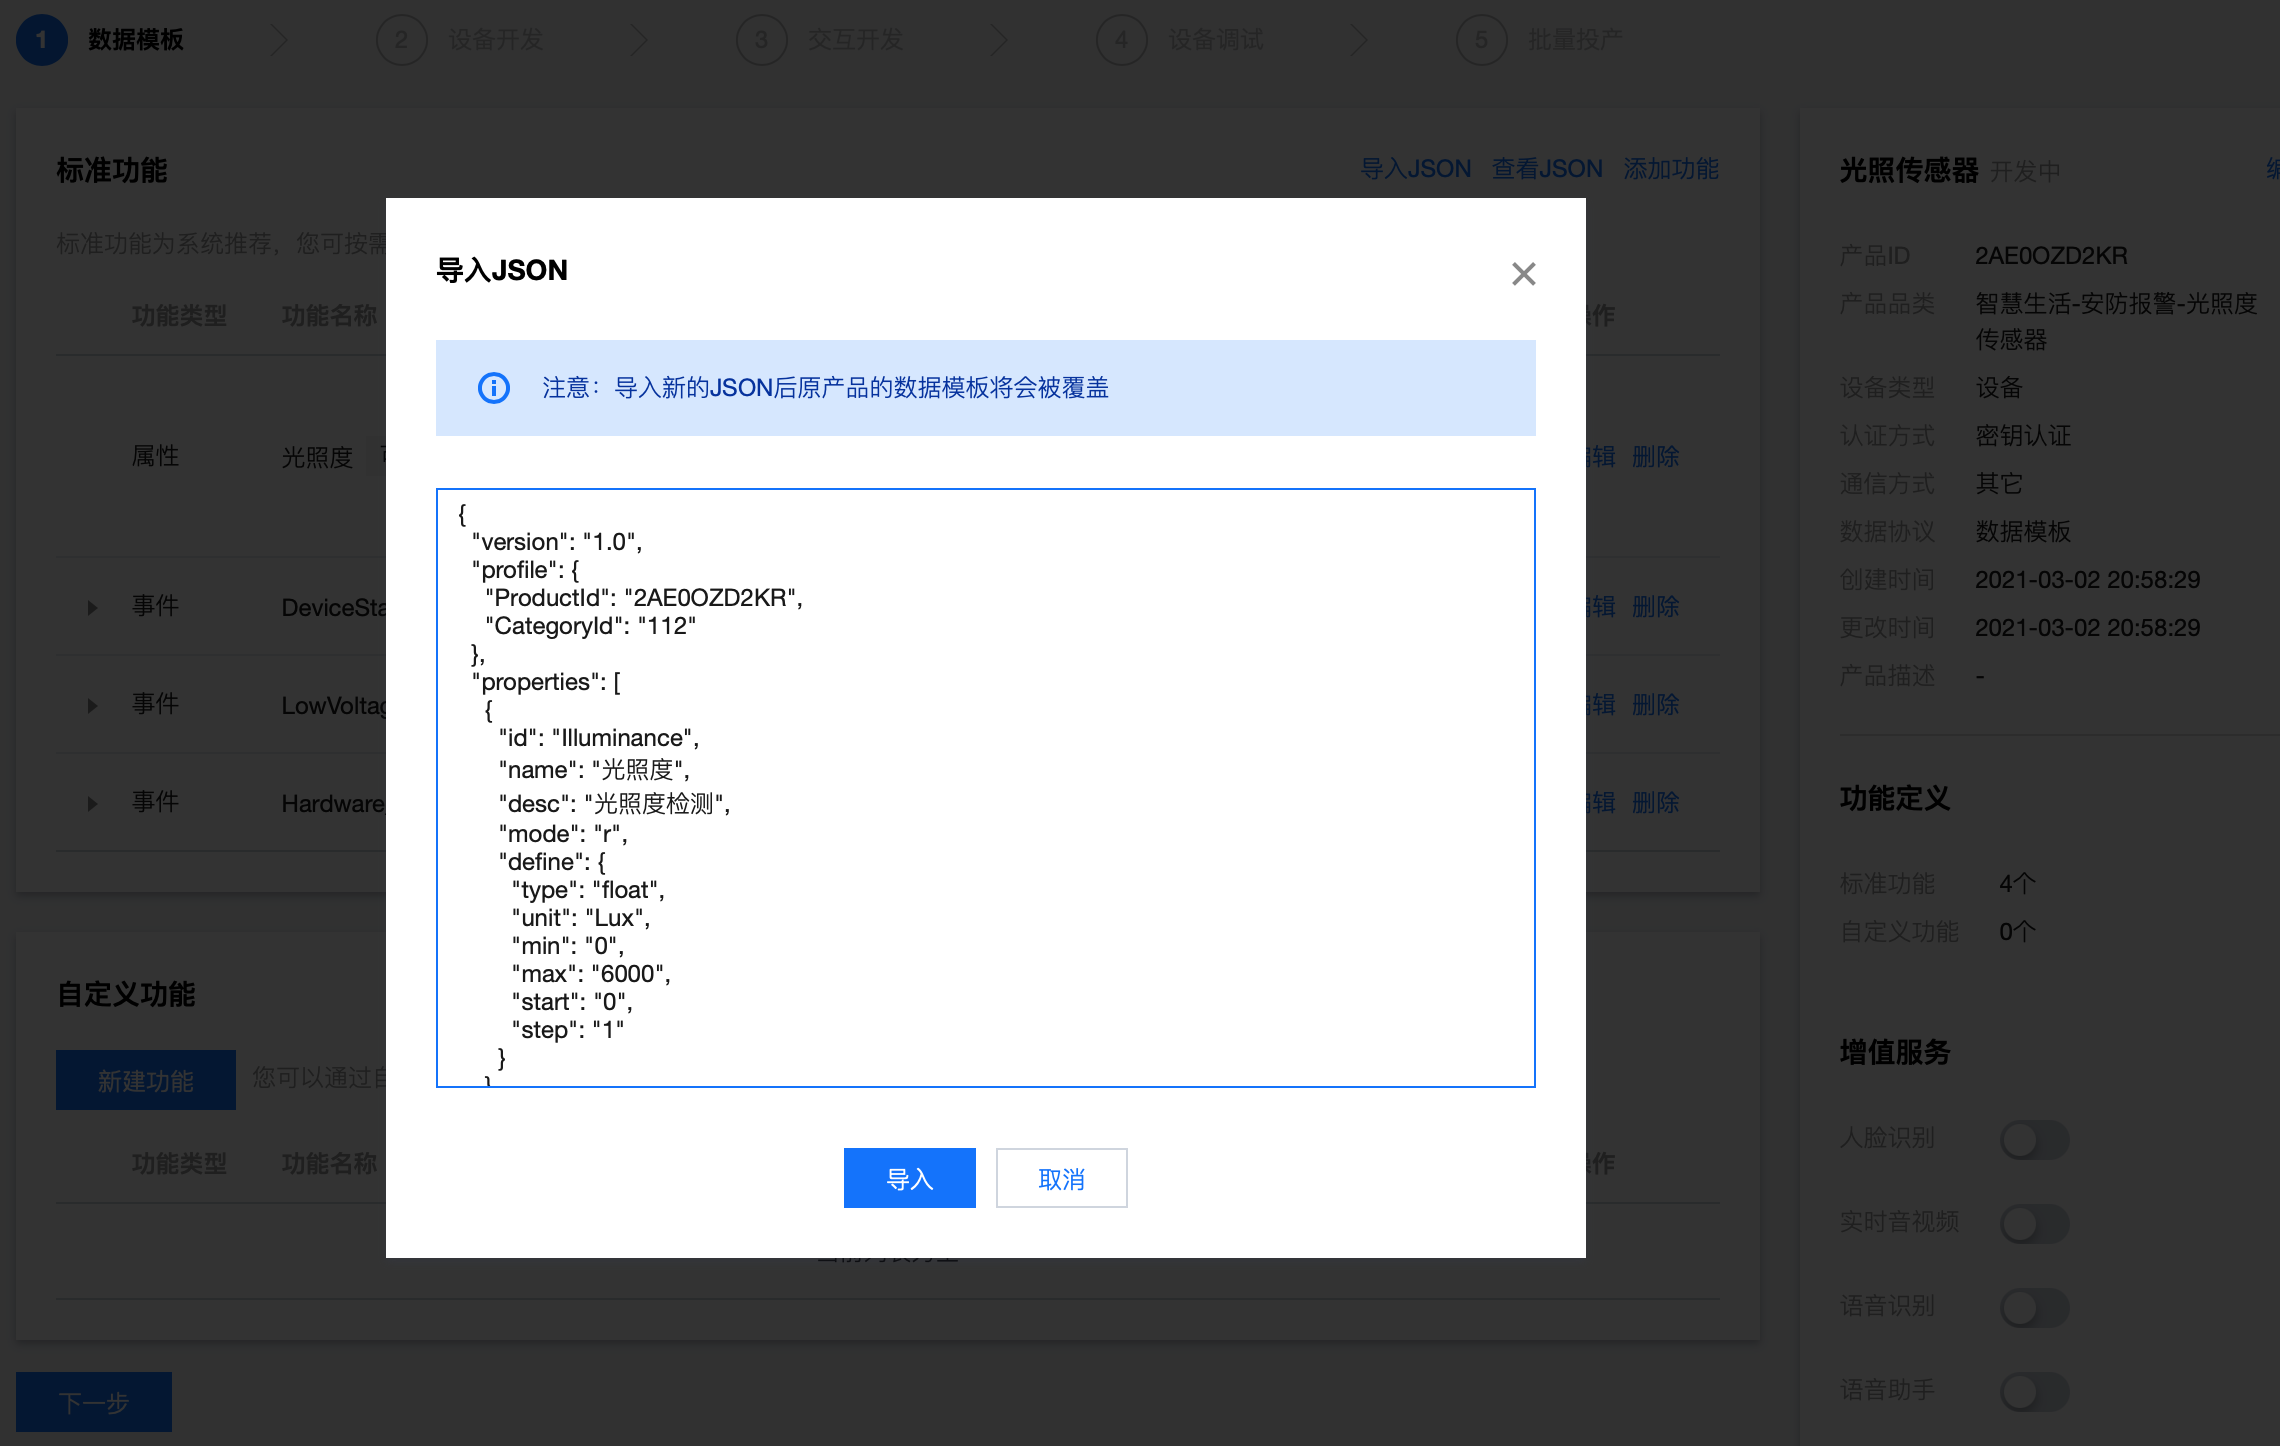Close the 导入JSON dialog with X
This screenshot has width=2280, height=1446.
1523,274
